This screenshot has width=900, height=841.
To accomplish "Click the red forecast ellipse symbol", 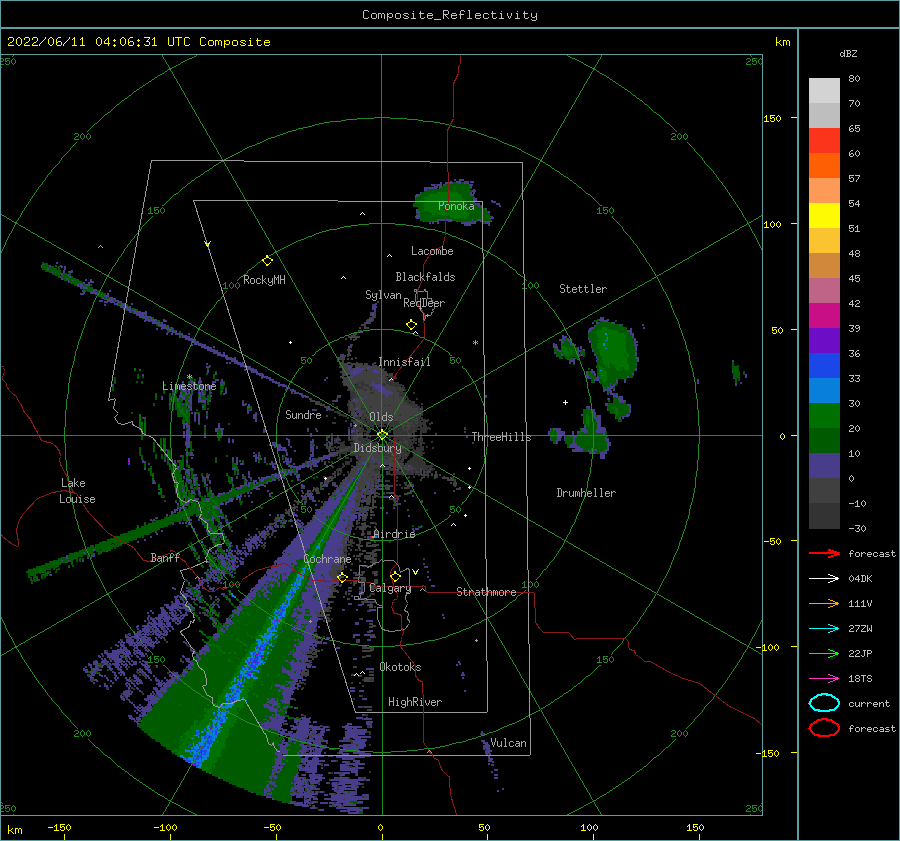I will click(824, 728).
